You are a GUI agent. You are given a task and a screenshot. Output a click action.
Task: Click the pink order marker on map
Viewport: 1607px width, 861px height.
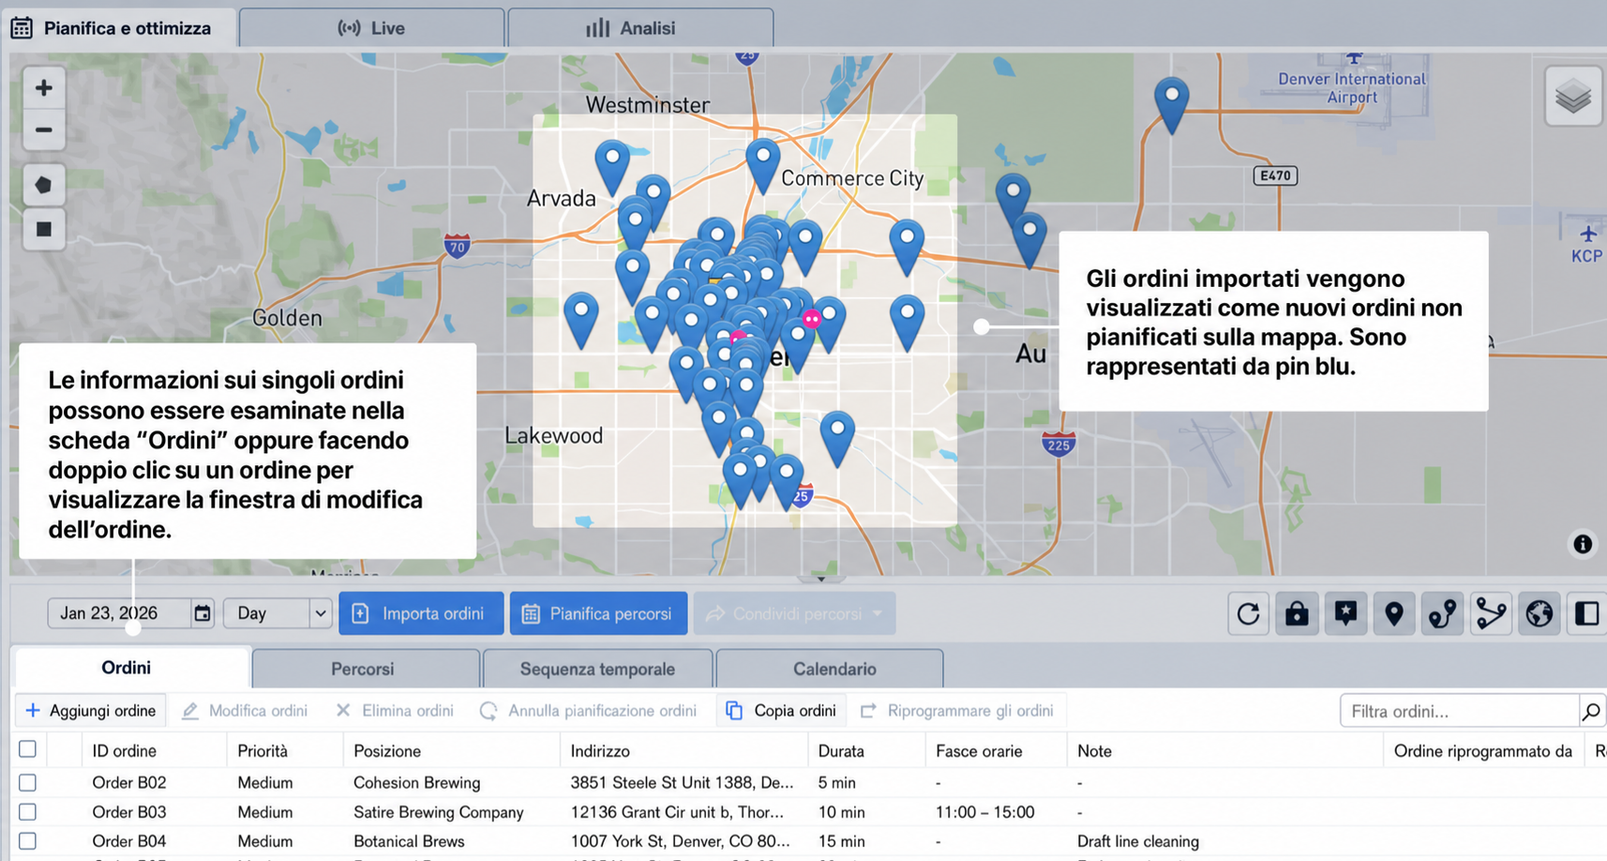coord(812,319)
